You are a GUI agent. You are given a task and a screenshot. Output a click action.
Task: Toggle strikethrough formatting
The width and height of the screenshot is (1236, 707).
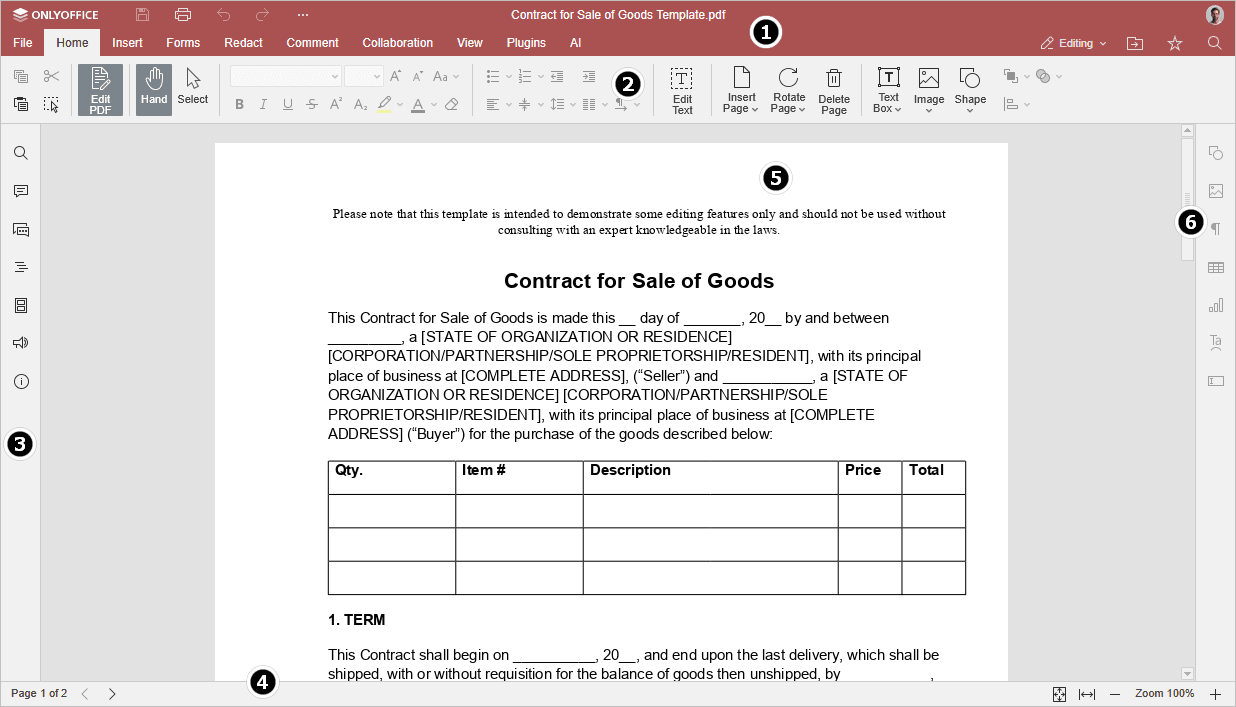tap(312, 104)
